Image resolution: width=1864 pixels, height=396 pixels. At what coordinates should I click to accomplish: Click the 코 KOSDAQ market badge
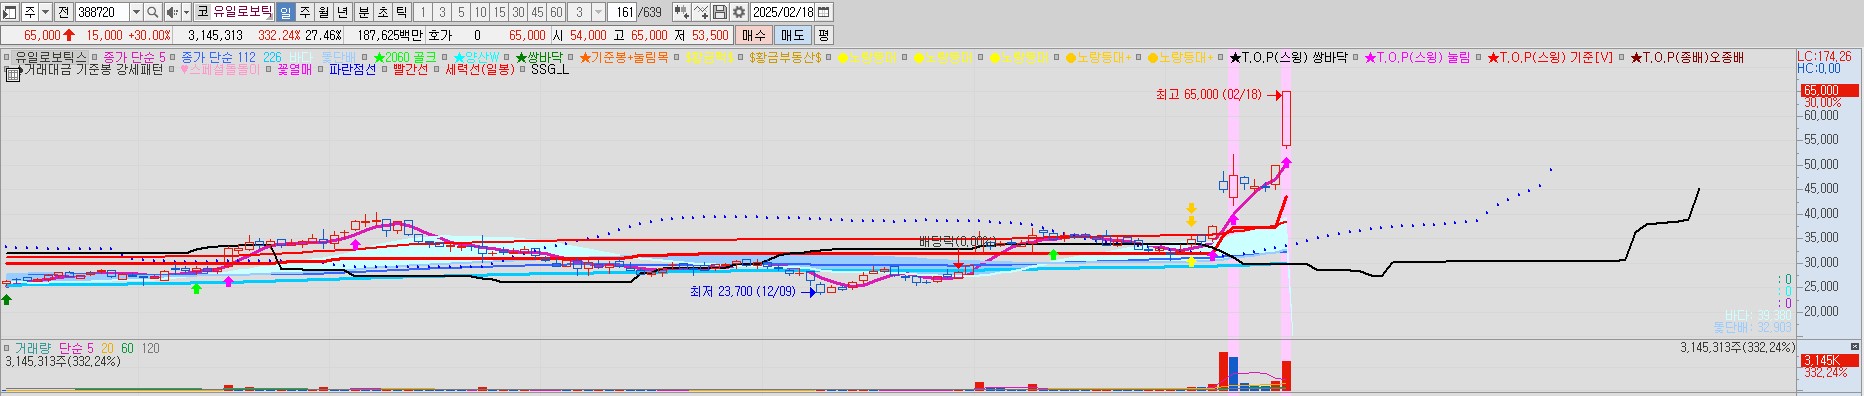202,12
